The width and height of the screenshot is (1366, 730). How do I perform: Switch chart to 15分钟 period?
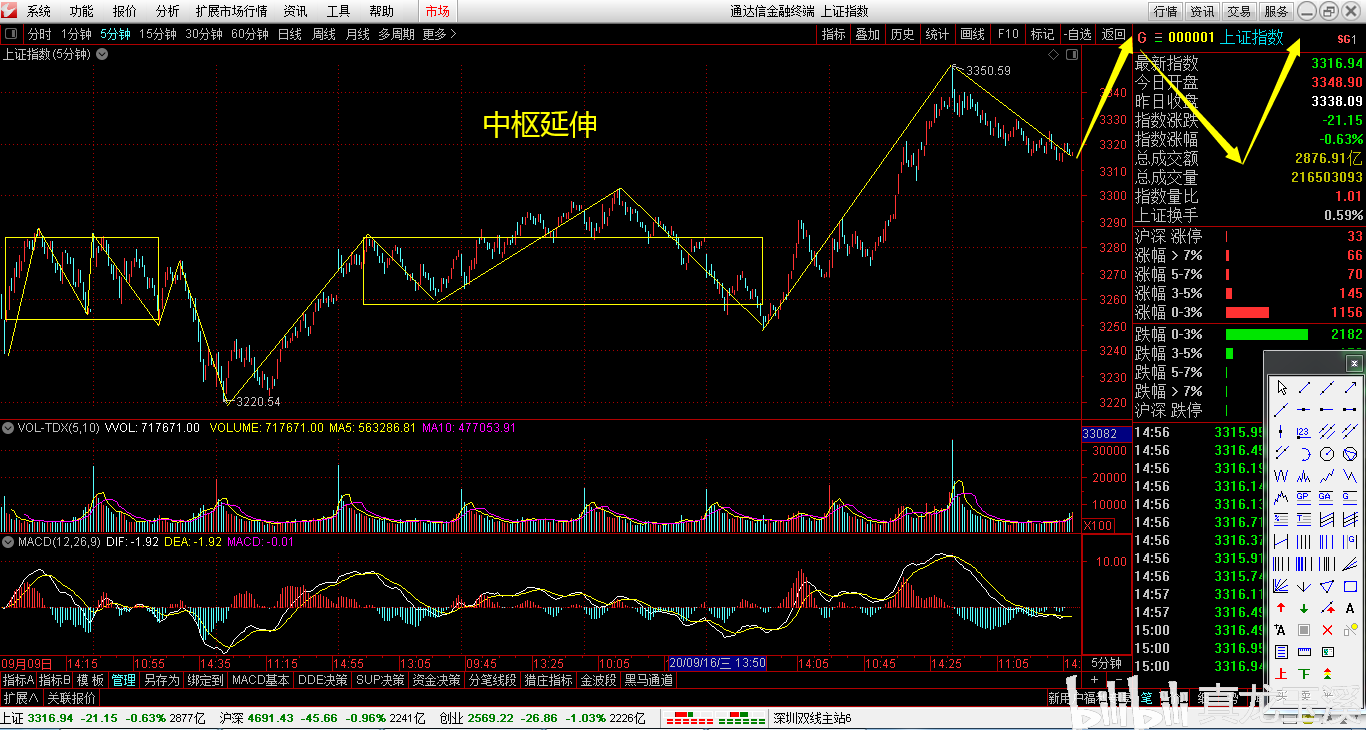point(157,34)
